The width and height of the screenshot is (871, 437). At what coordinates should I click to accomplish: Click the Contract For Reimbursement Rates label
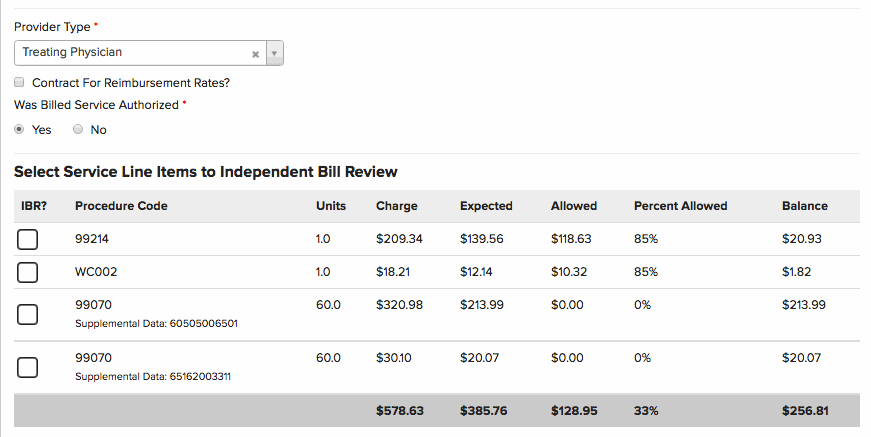131,83
